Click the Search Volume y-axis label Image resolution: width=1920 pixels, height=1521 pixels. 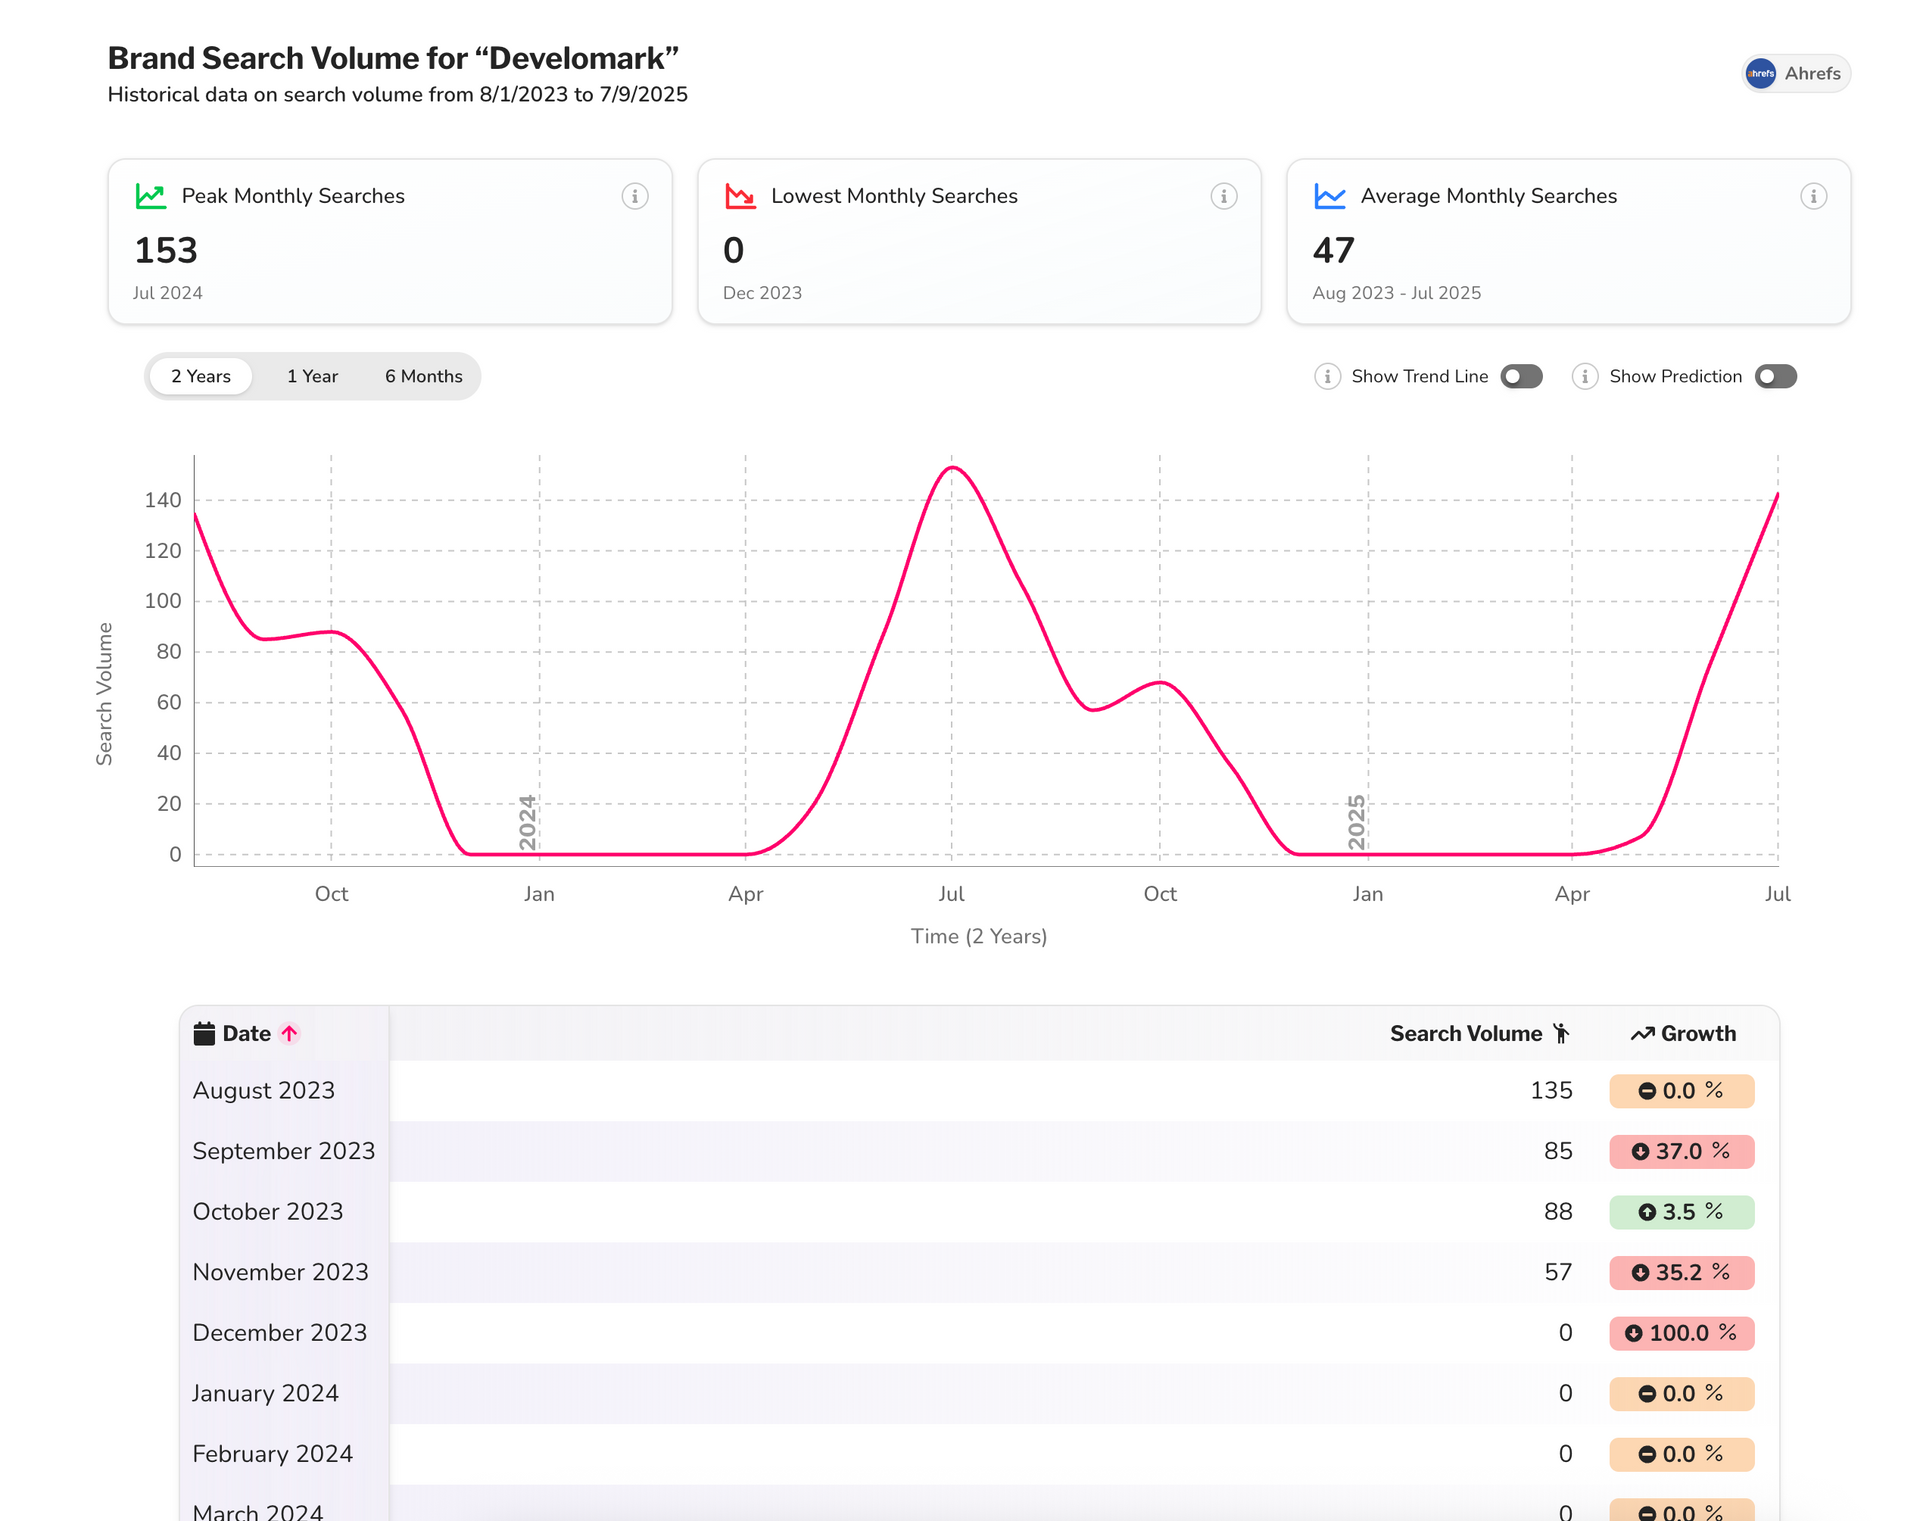[x=104, y=694]
